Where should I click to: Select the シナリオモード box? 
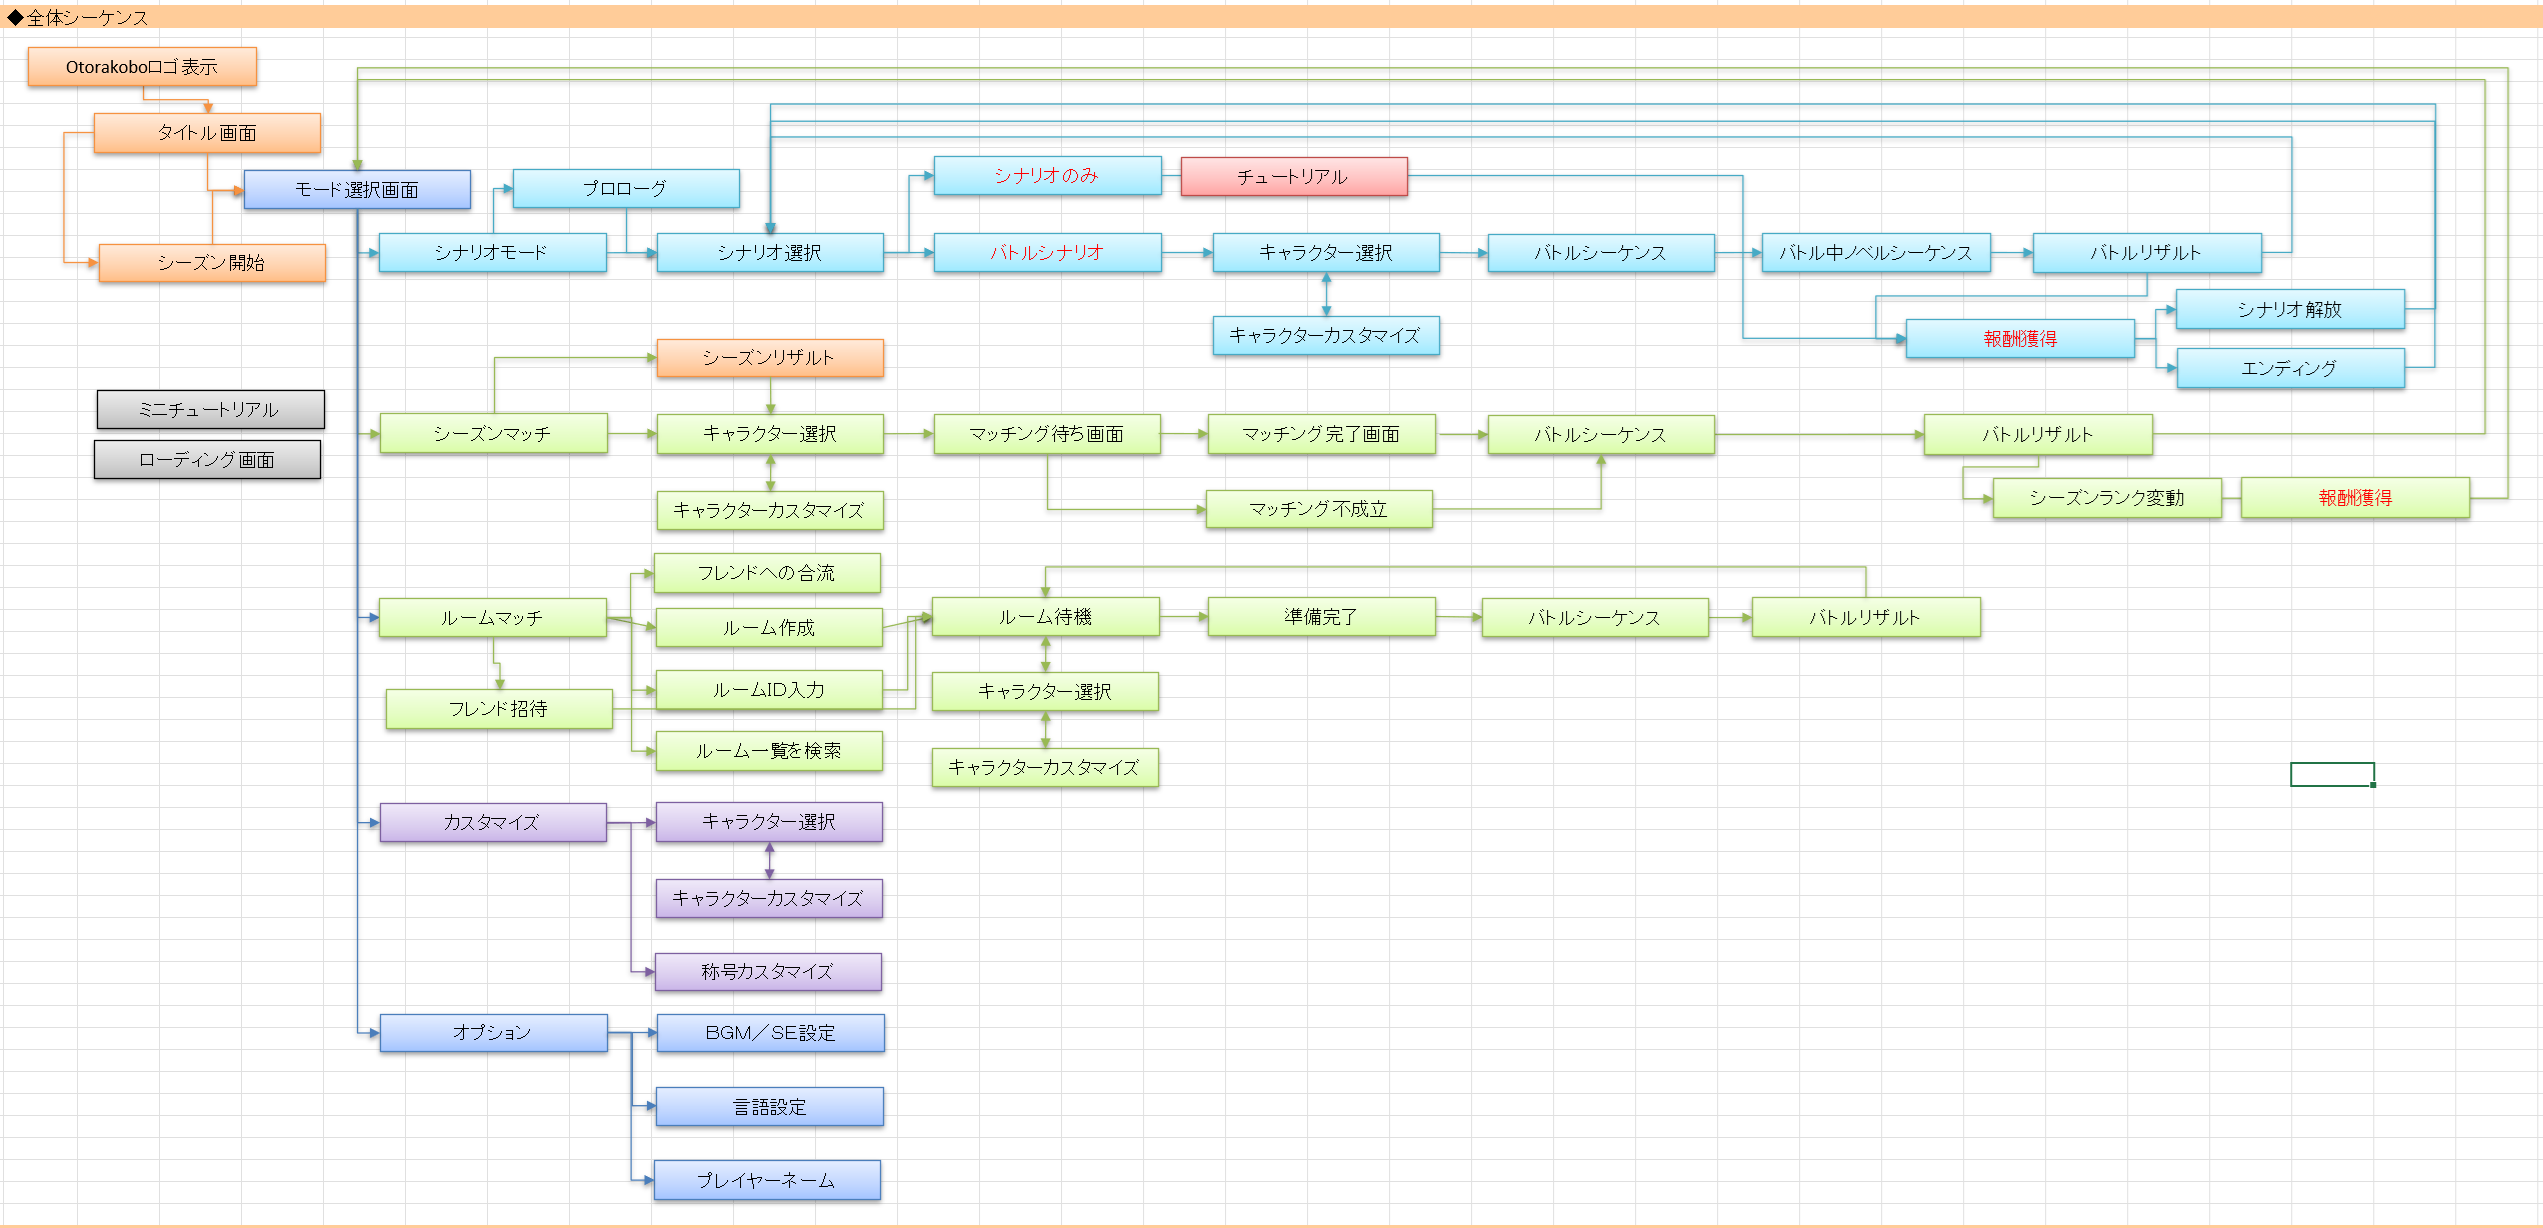coord(492,253)
